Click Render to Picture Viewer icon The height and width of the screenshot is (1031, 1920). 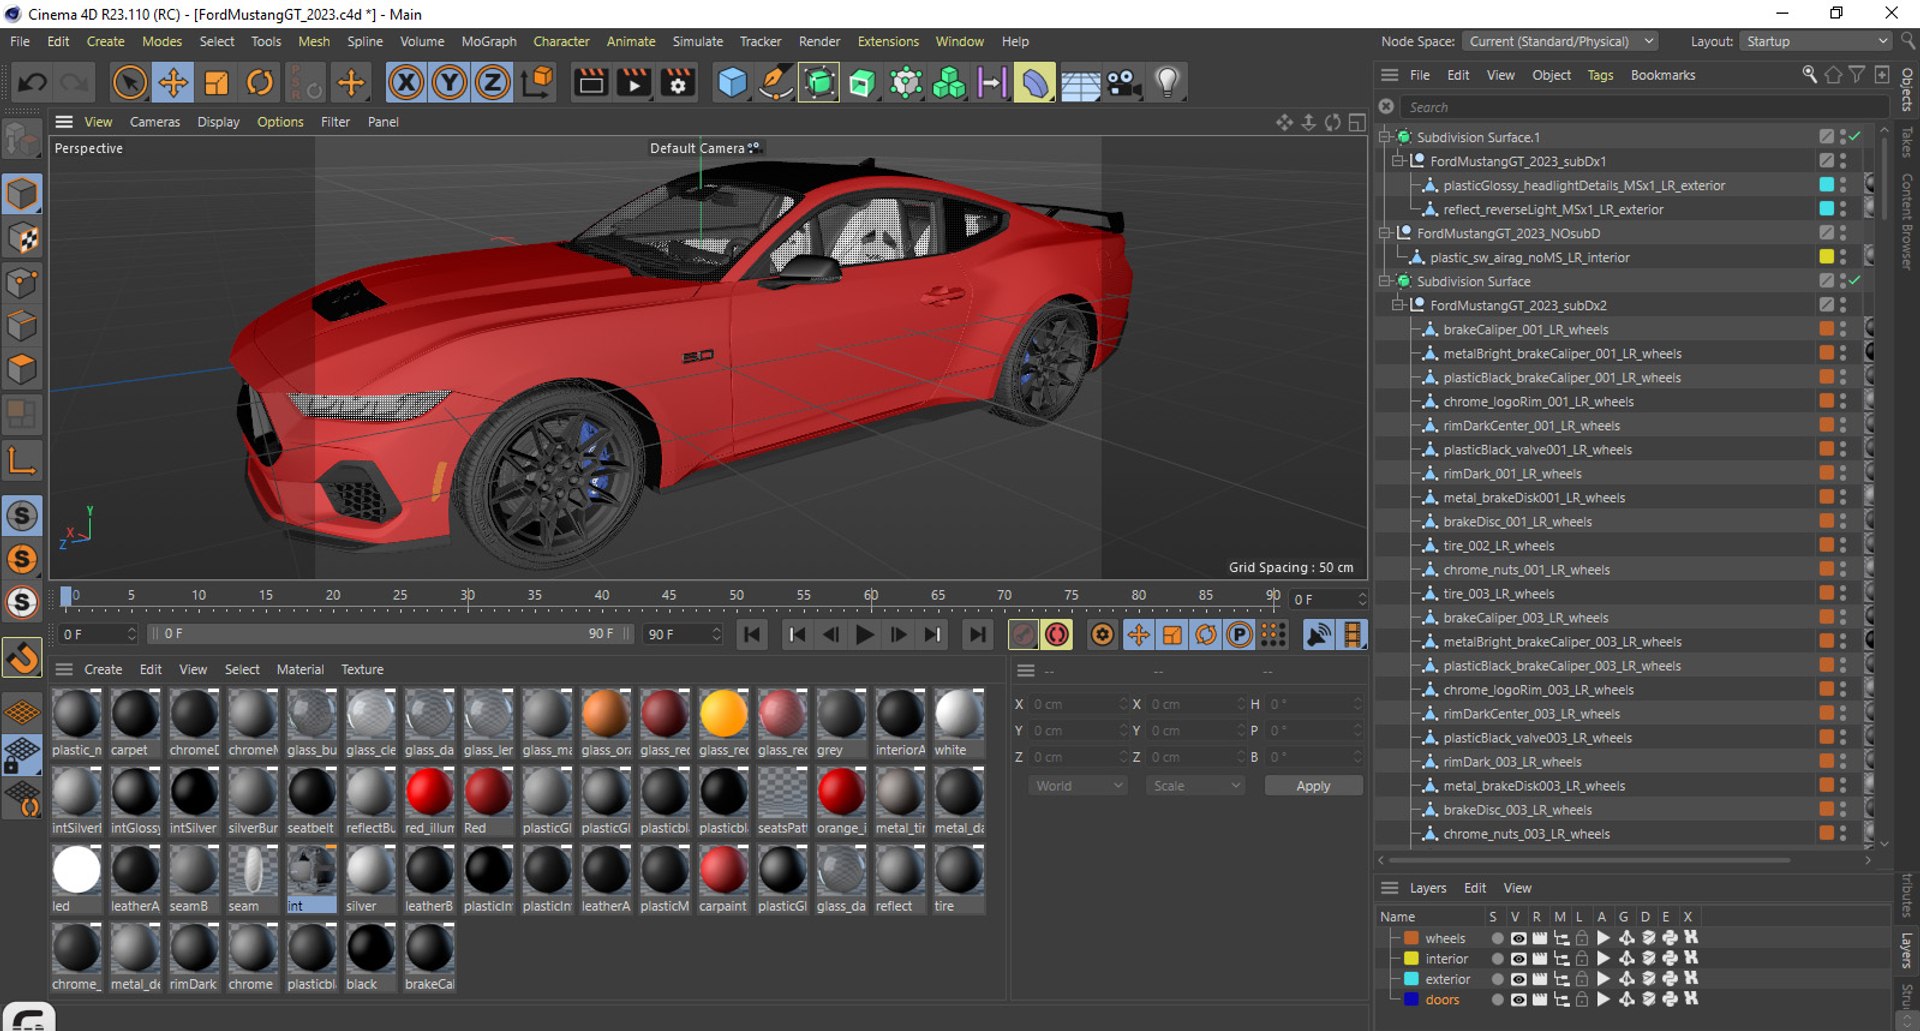point(634,82)
